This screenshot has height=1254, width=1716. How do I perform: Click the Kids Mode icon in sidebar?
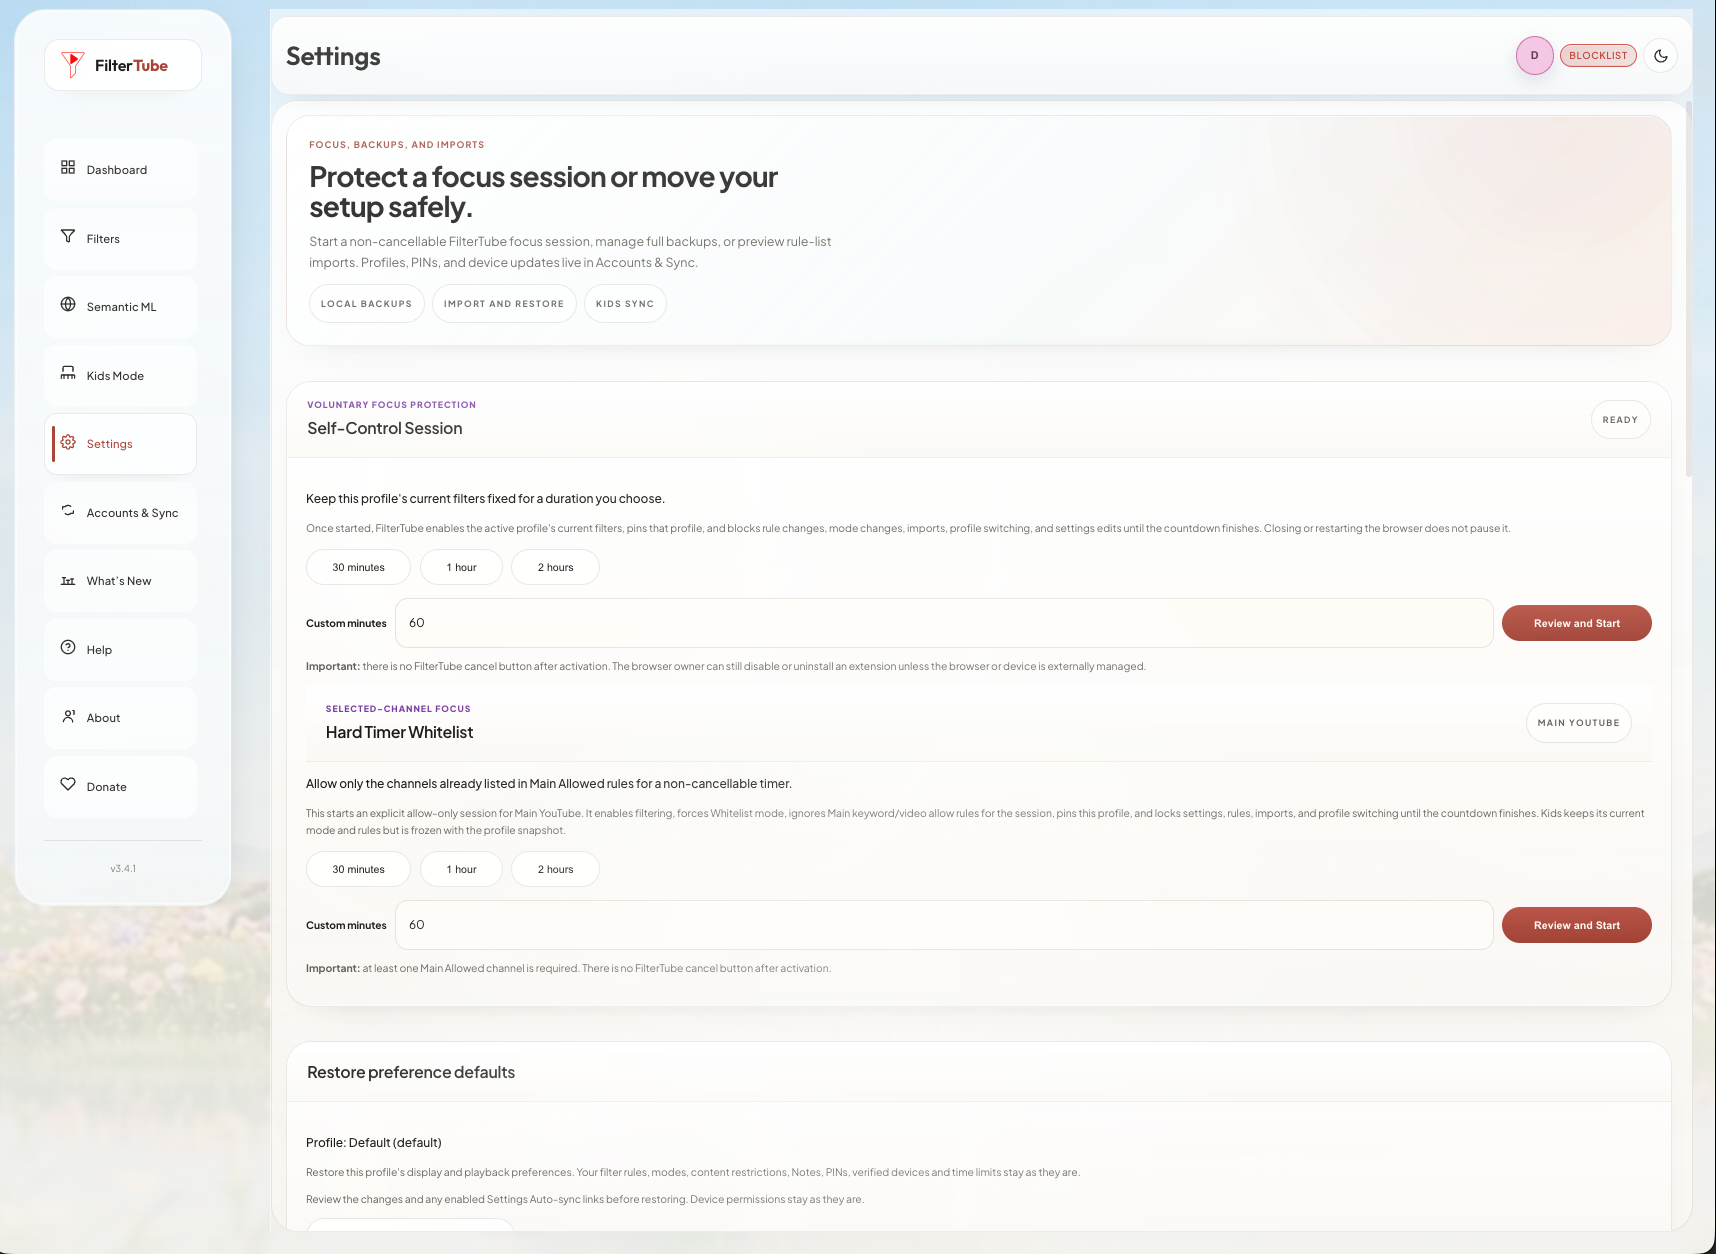pyautogui.click(x=68, y=374)
